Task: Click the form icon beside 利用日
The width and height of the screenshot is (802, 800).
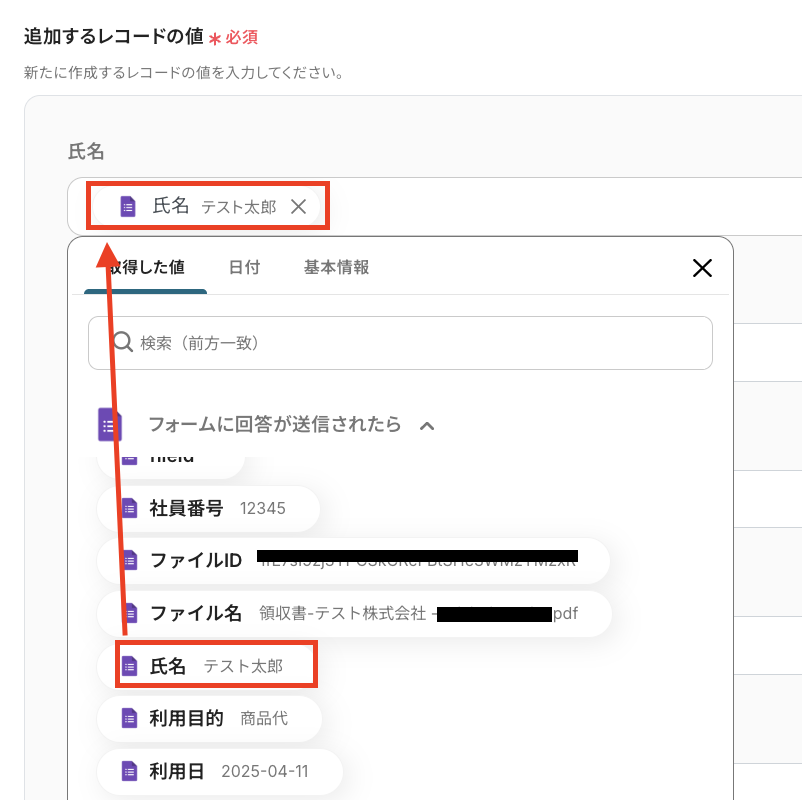Action: [x=129, y=771]
